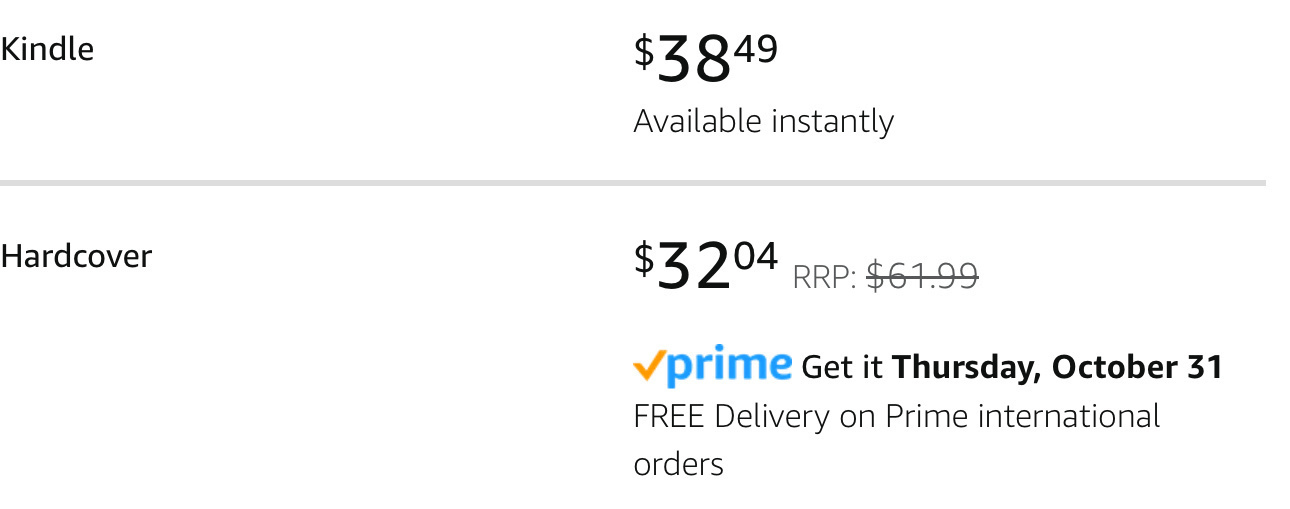Click the FREE Delivery on Prime international line

click(896, 416)
